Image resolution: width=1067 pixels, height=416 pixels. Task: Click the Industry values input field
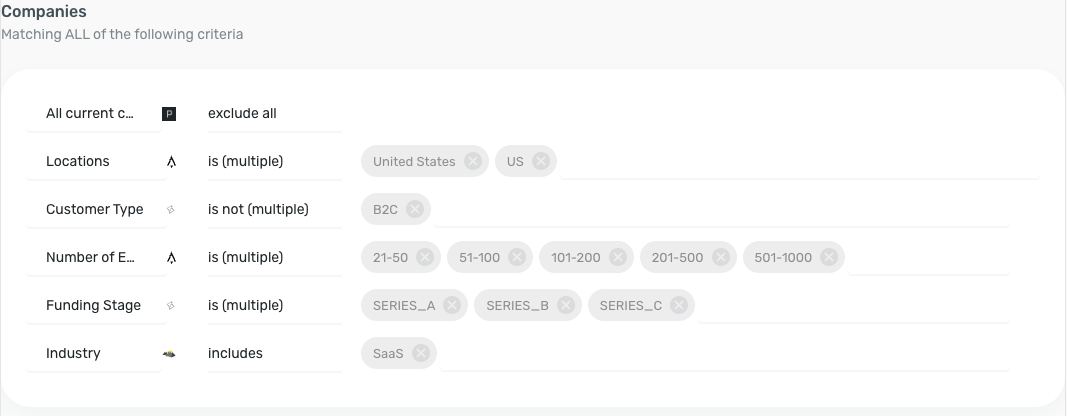coord(725,353)
